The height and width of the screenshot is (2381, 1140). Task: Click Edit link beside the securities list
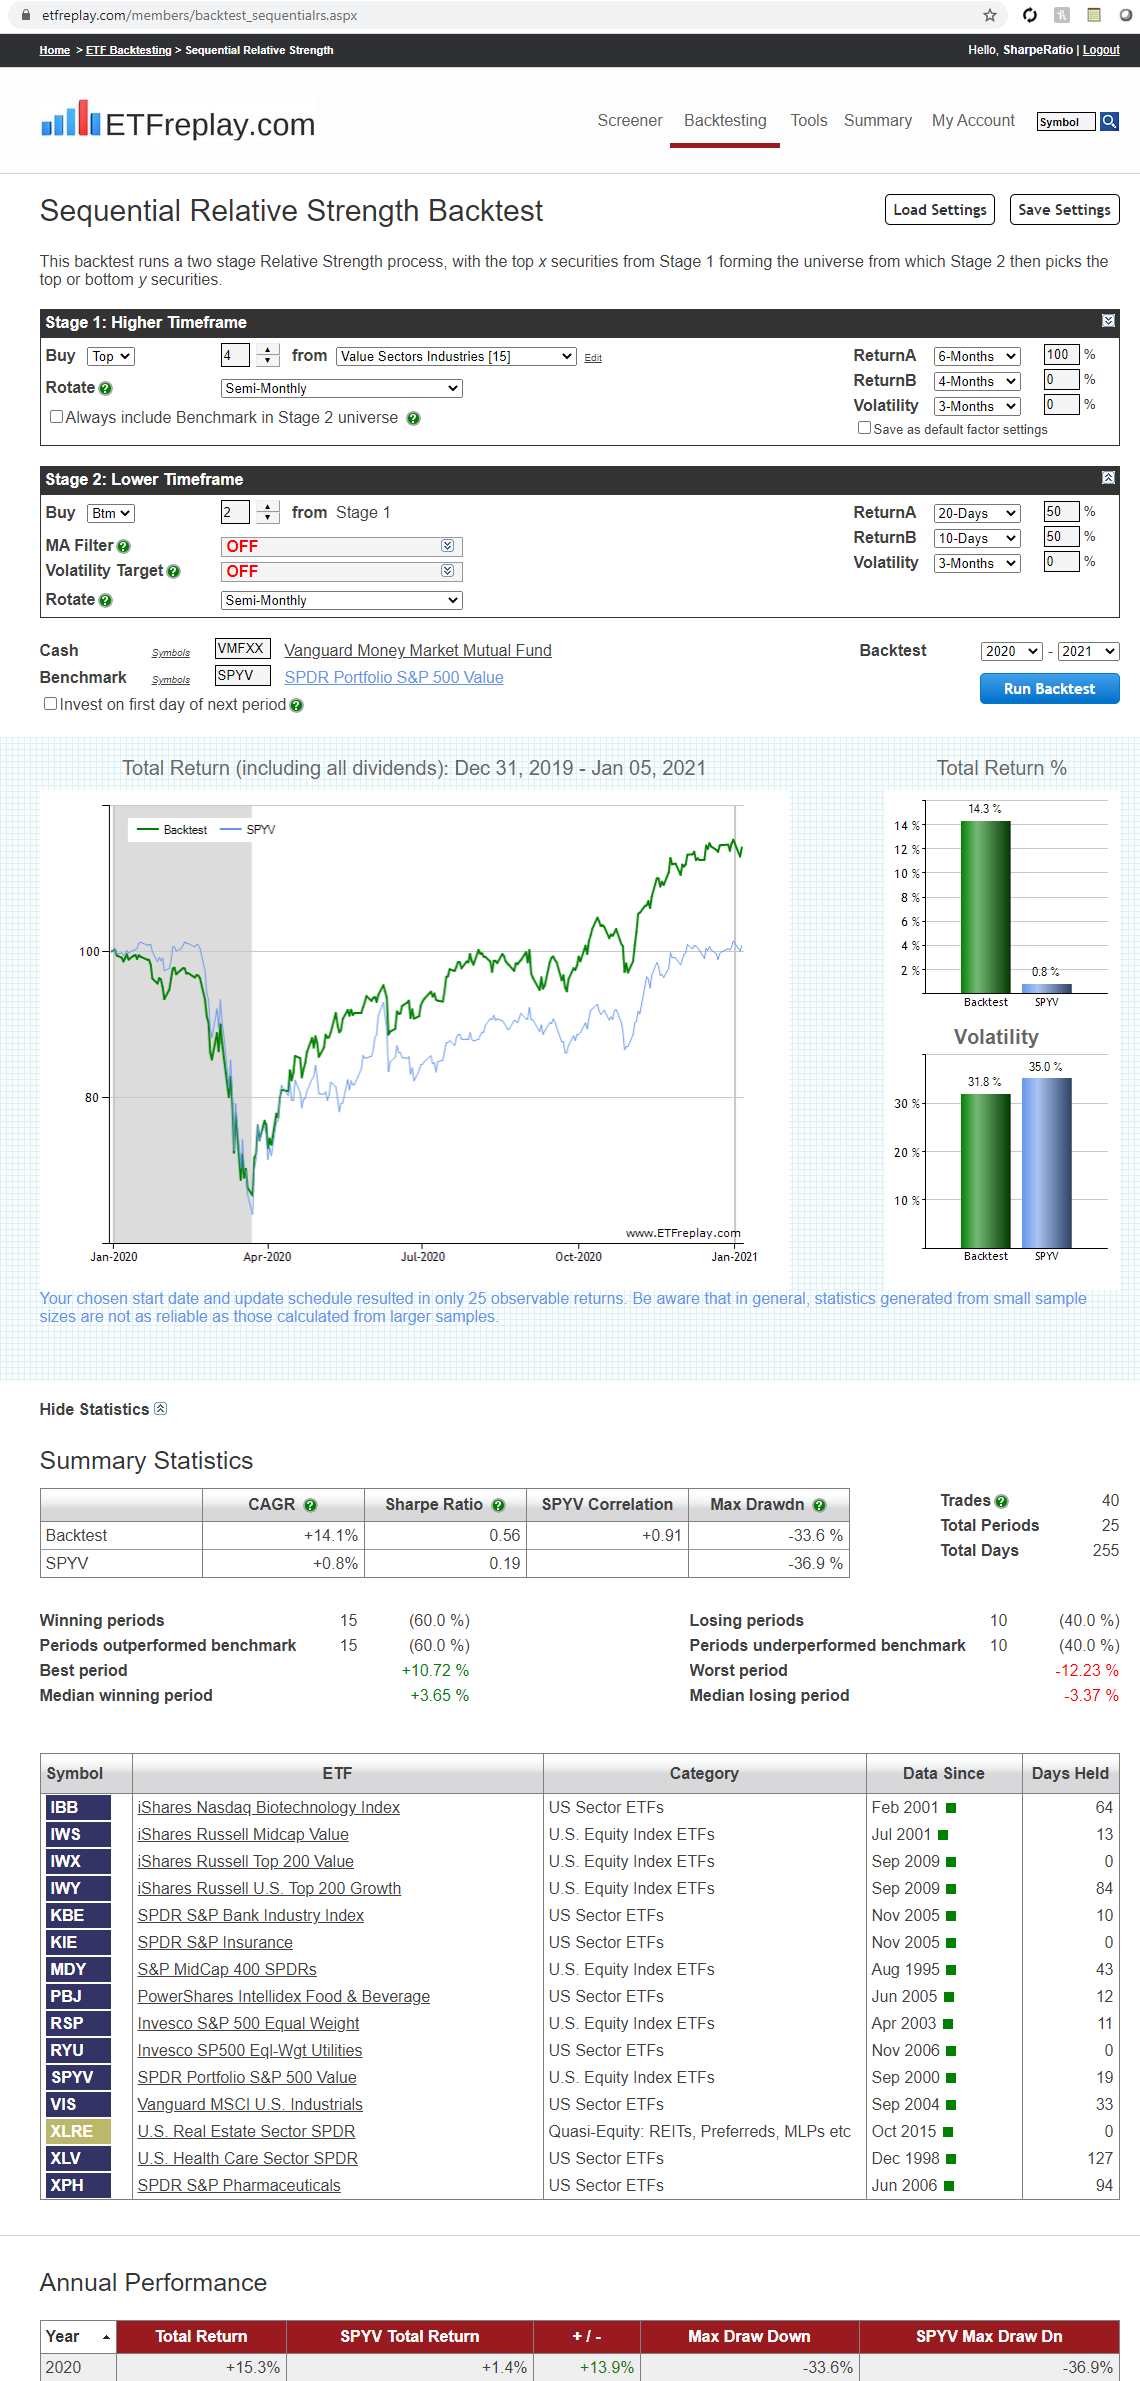click(x=593, y=358)
